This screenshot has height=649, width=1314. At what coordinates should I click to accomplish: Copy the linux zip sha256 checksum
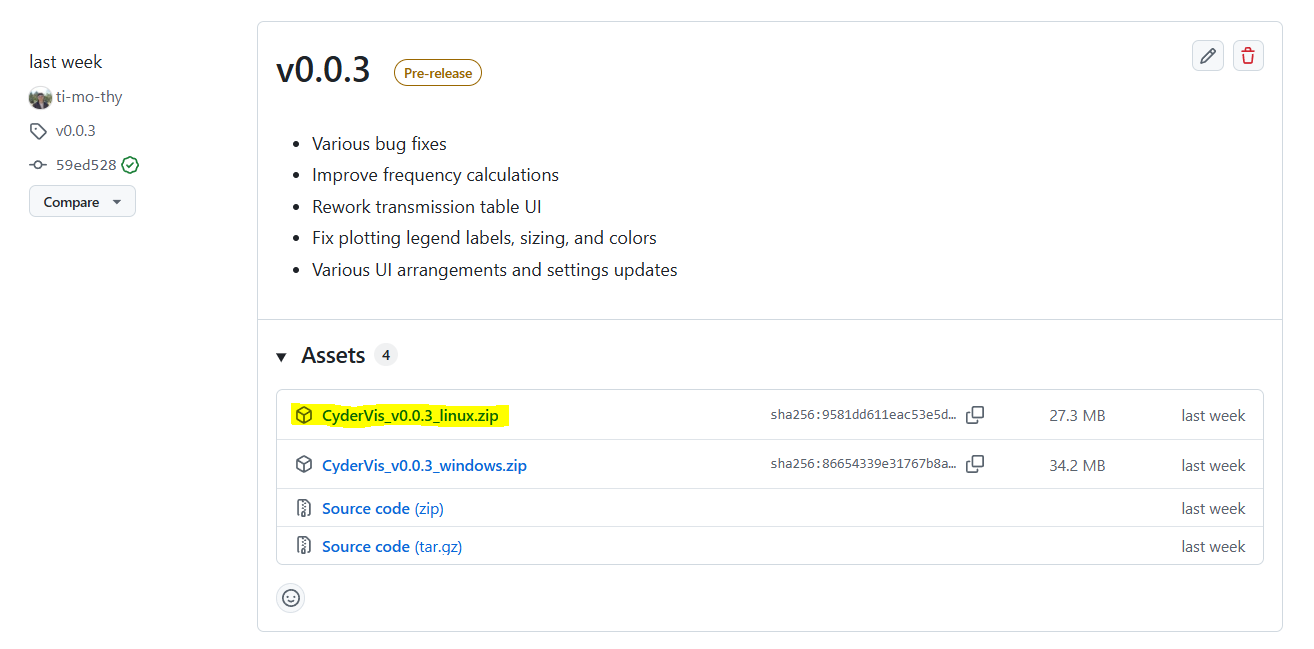click(975, 415)
